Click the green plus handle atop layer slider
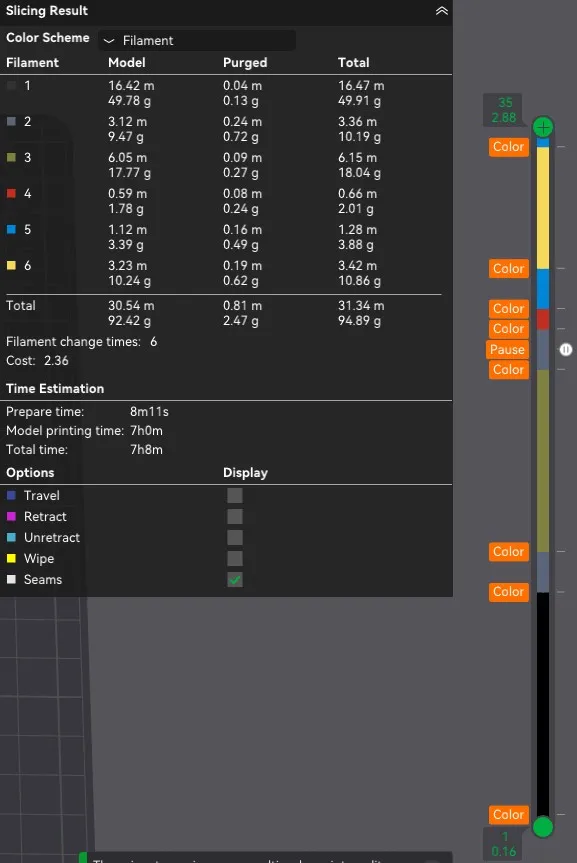Image resolution: width=577 pixels, height=863 pixels. (x=543, y=128)
